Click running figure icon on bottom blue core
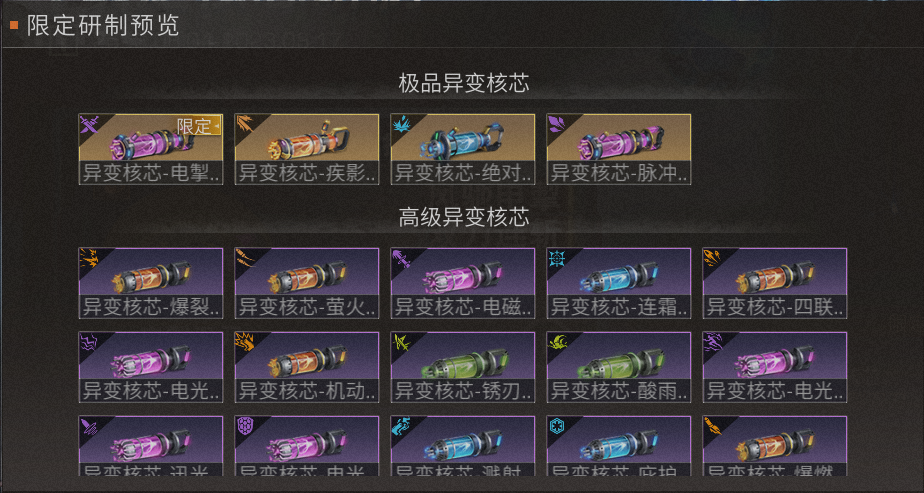This screenshot has width=924, height=493. coord(401,425)
